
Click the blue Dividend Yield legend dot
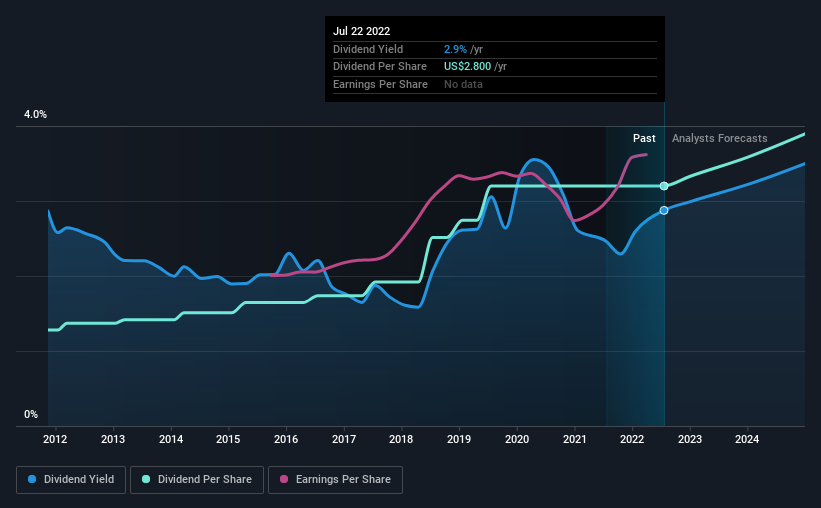coord(32,479)
